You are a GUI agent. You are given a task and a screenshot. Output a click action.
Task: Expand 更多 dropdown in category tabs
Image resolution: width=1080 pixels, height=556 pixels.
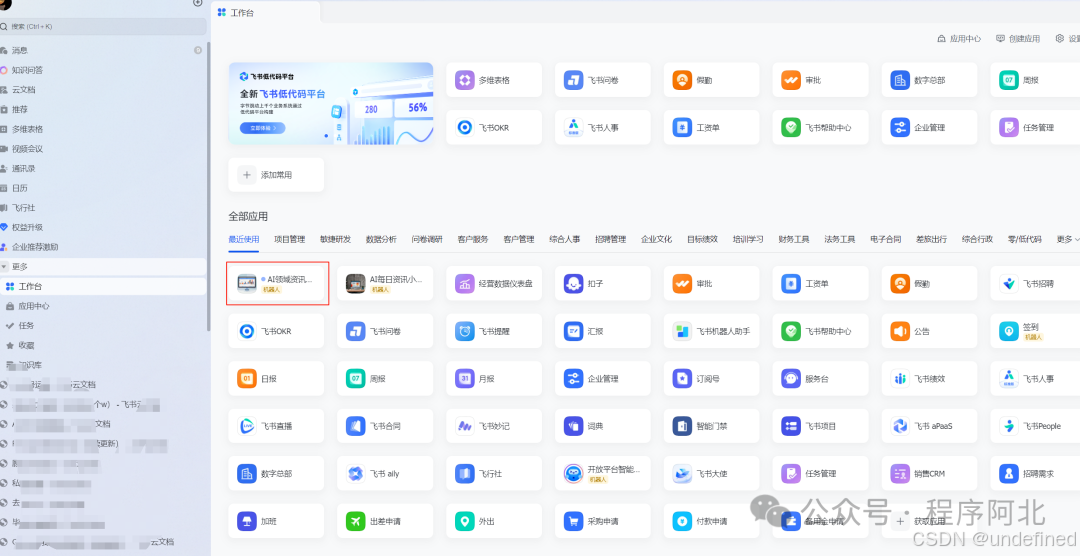click(x=1068, y=240)
